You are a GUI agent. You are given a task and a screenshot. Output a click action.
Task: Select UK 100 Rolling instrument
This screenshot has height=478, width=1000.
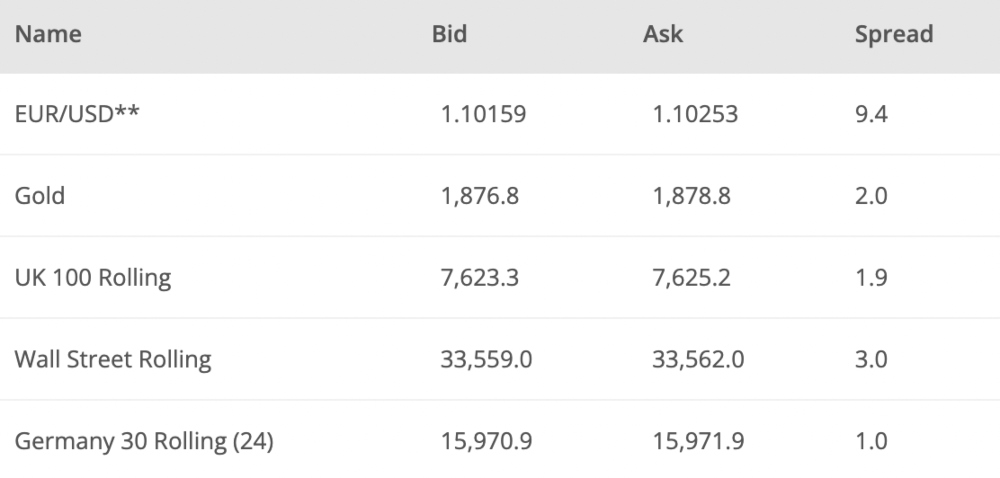click(x=93, y=278)
